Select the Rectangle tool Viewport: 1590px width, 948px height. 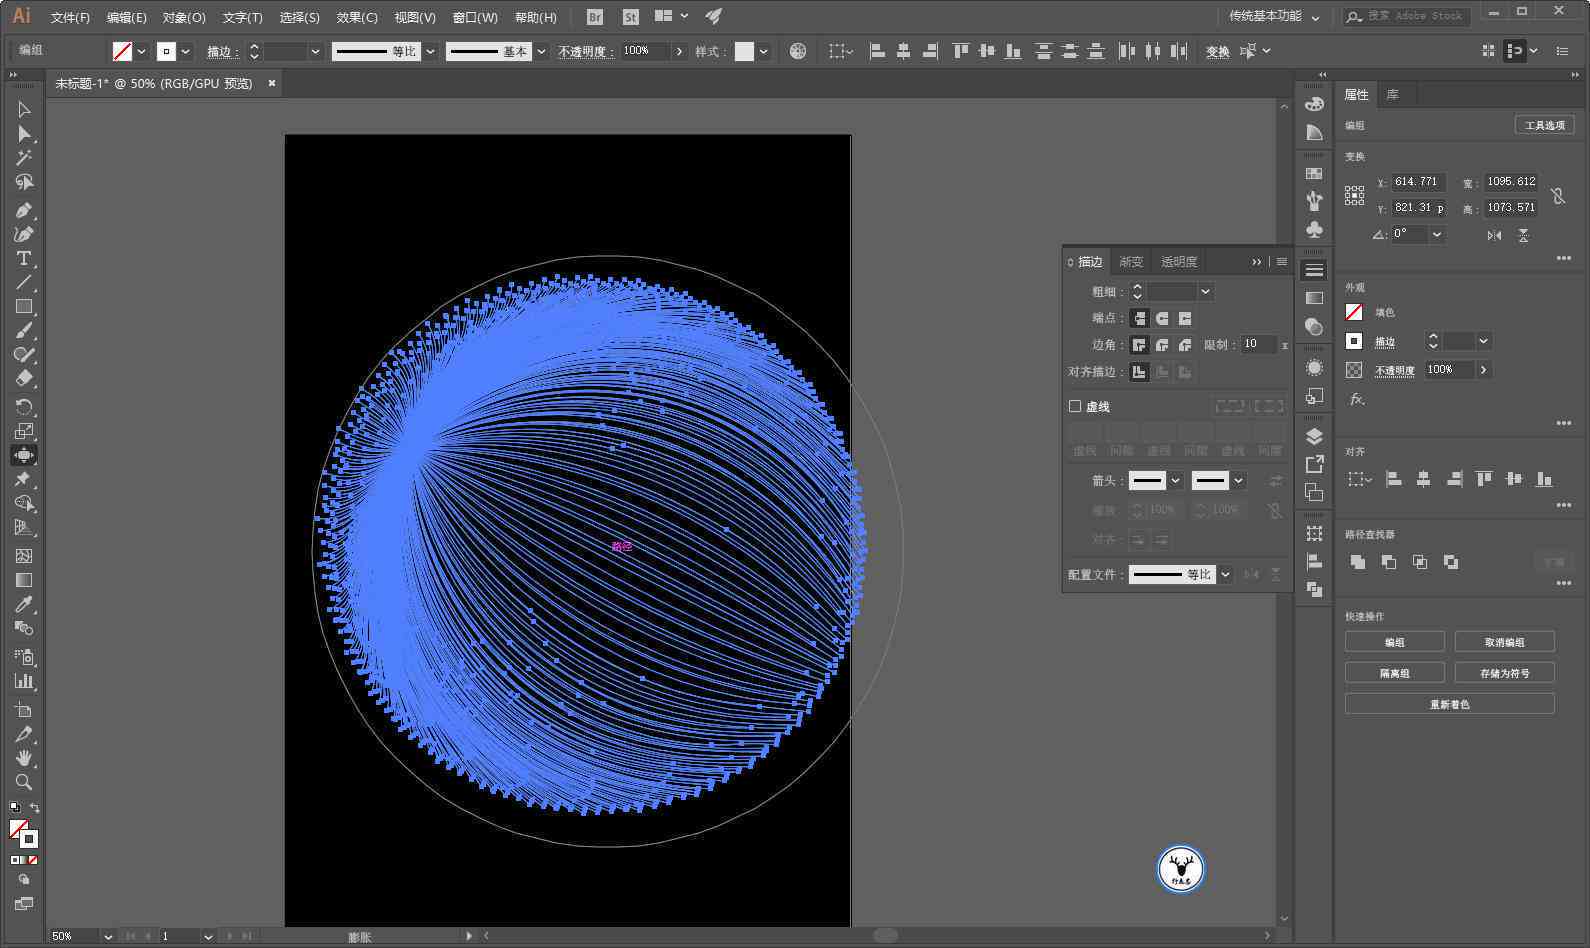point(24,306)
